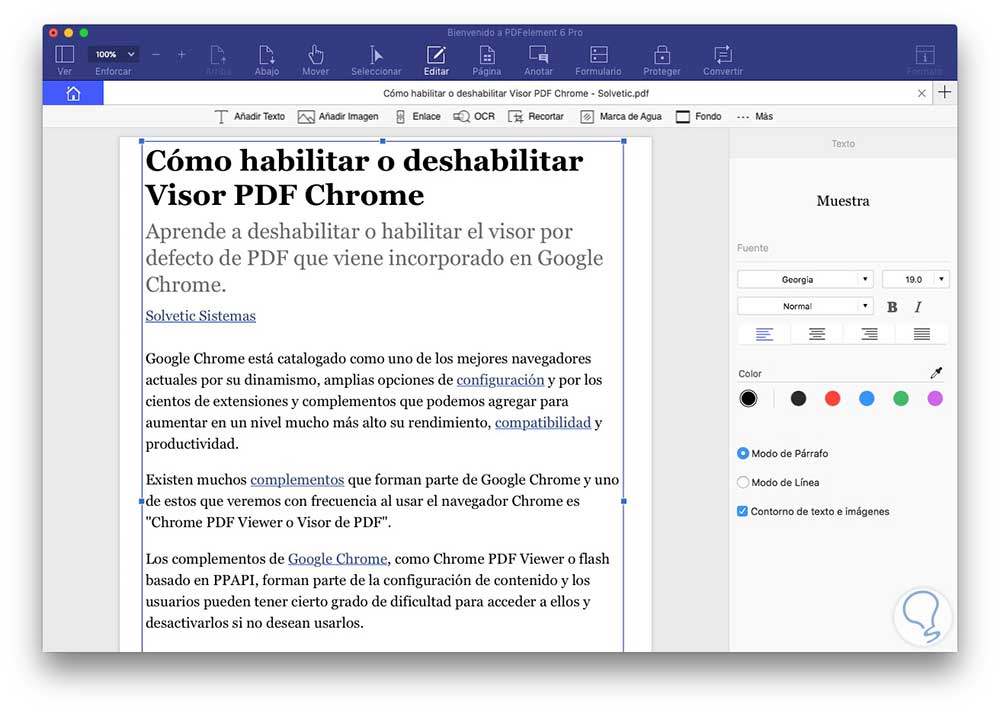The height and width of the screenshot is (713, 1000).
Task: Open the 19.0 font size dropdown
Action: pos(916,279)
